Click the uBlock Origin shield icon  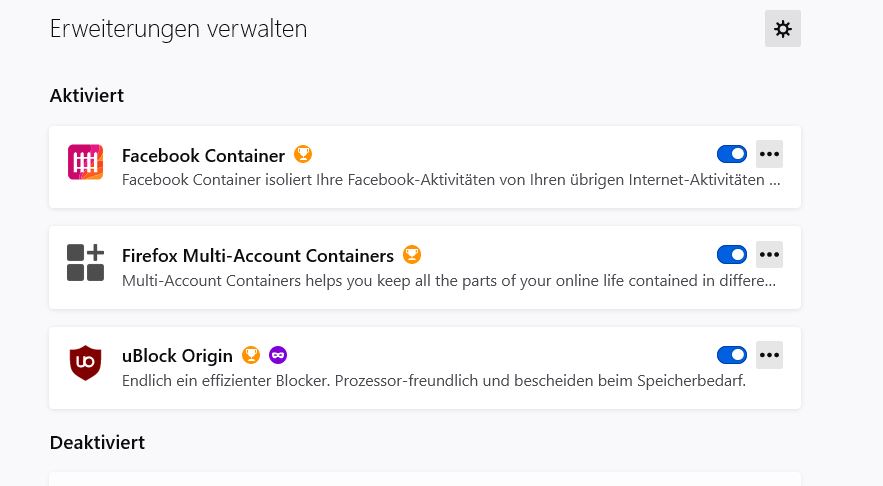85,362
